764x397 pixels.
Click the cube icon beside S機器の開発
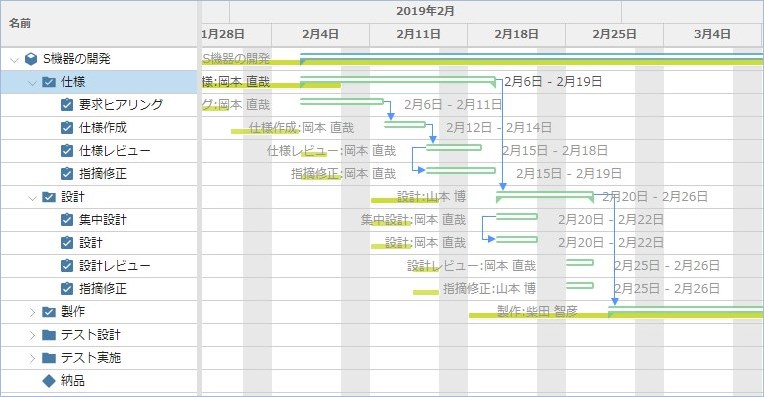coord(31,59)
